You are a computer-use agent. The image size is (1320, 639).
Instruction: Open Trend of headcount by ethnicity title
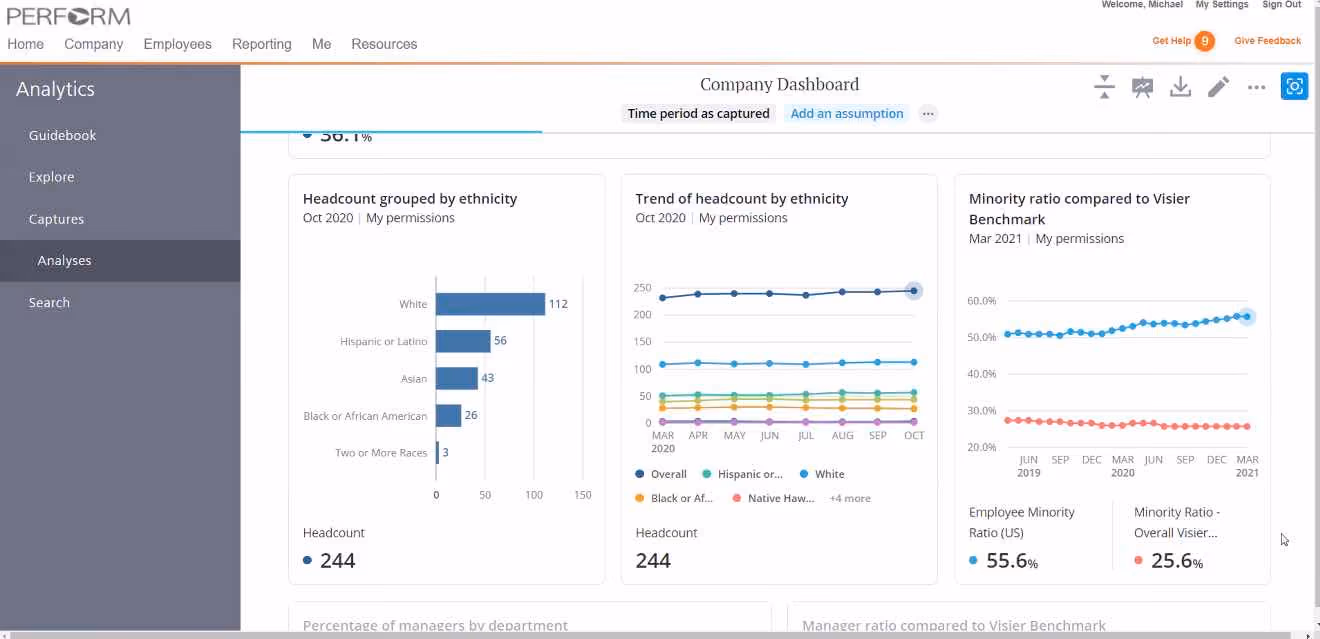[742, 198]
